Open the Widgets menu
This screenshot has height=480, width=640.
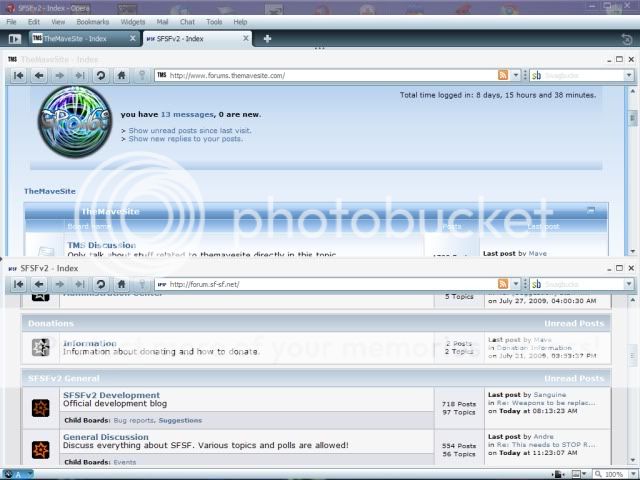coord(133,22)
